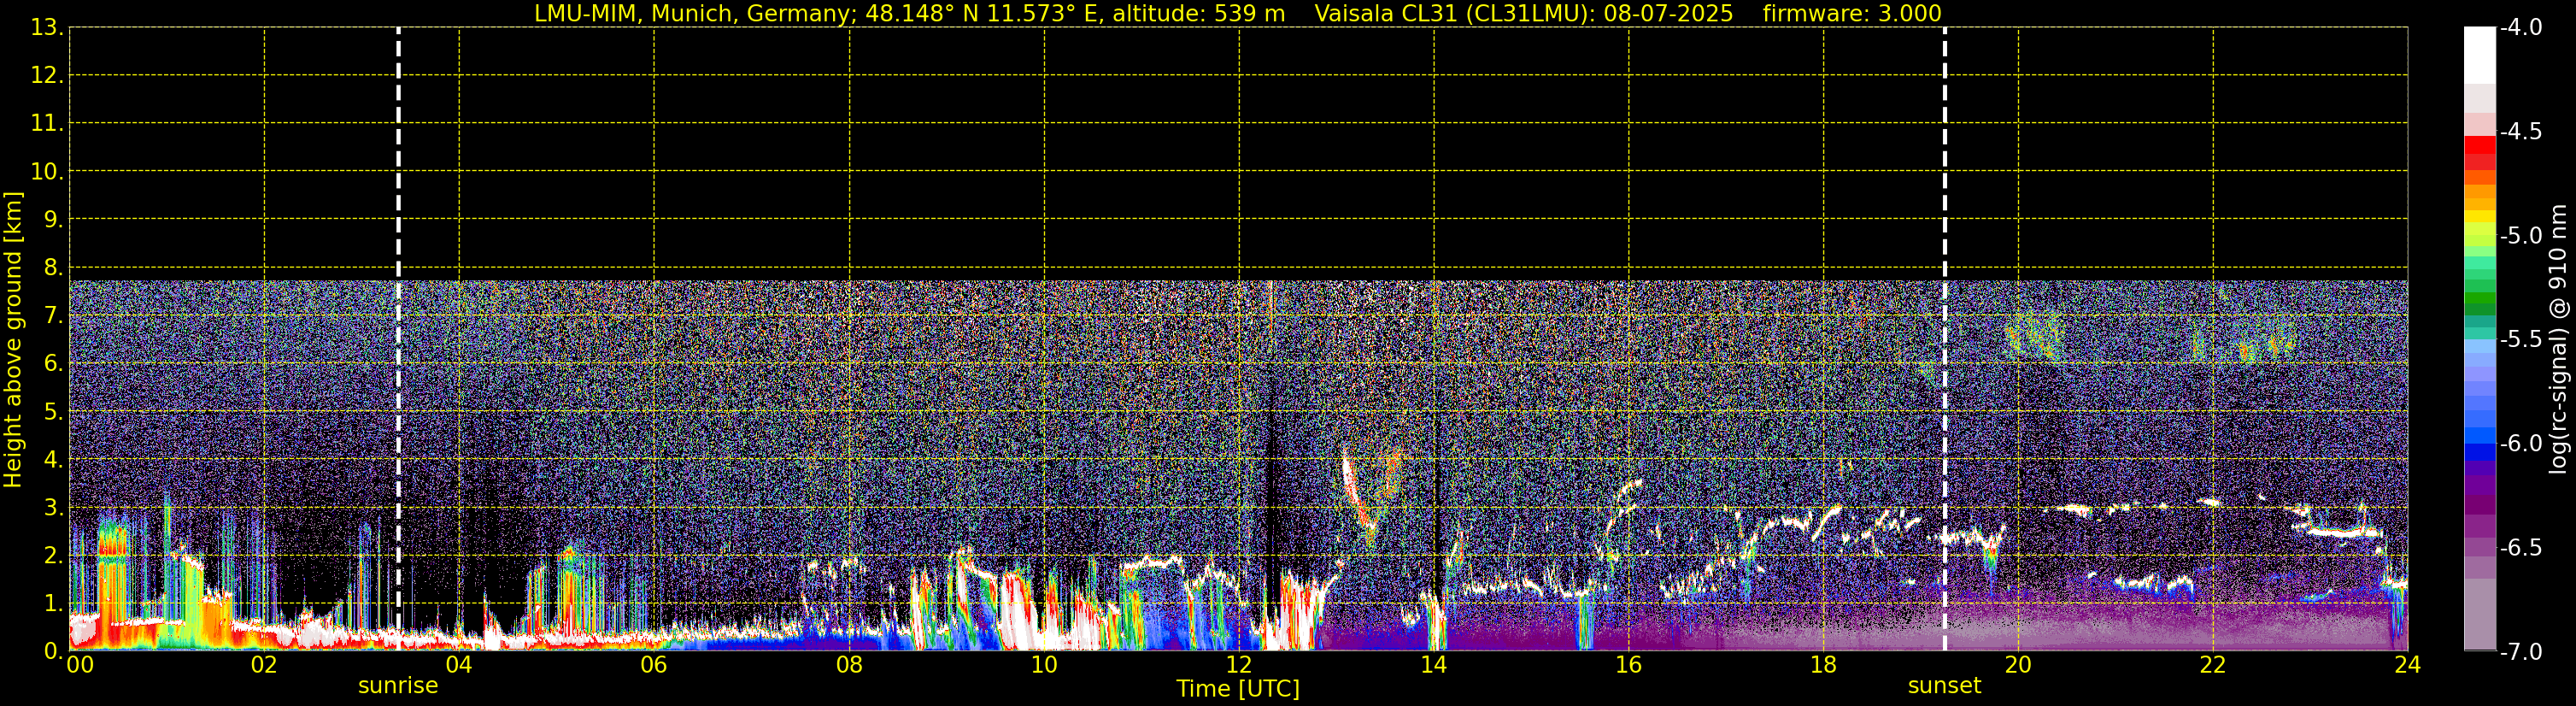Viewport: 2576px width, 706px height.
Task: Click the "Time [UTC]" axis title
Action: [1238, 689]
